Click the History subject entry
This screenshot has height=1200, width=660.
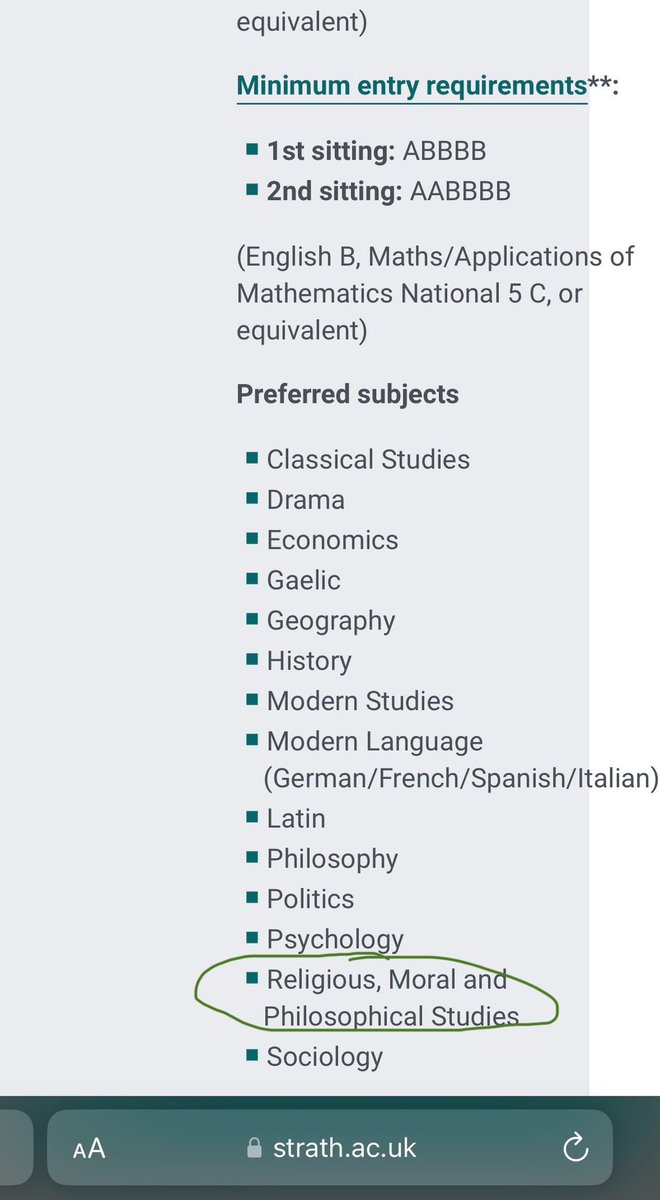click(x=308, y=661)
